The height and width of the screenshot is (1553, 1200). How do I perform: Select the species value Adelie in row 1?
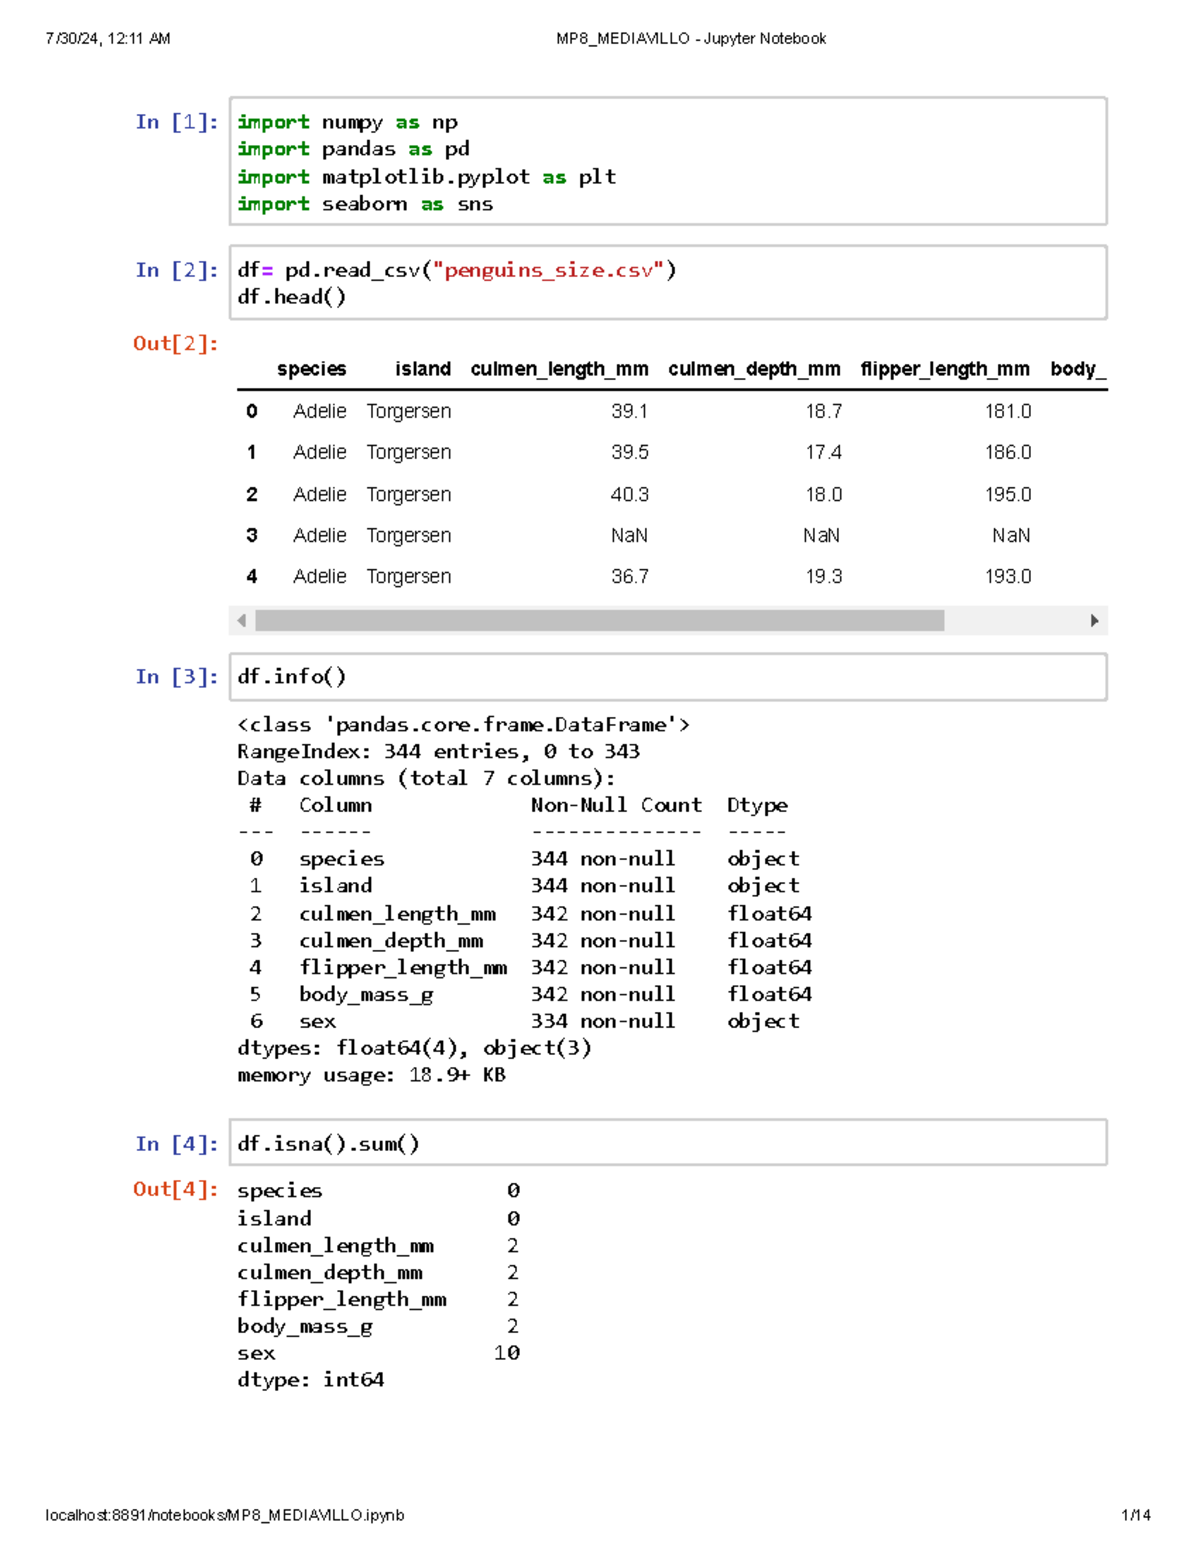319,452
